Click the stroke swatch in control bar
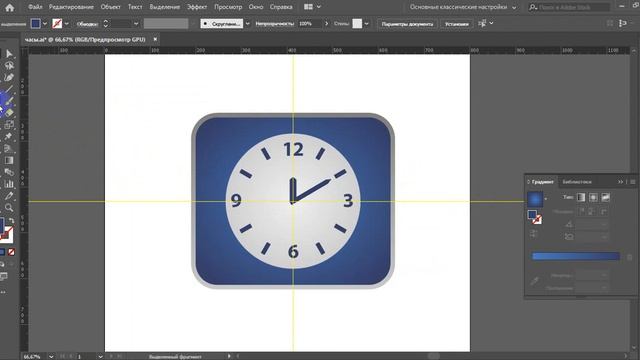The height and width of the screenshot is (360, 640). click(x=57, y=24)
